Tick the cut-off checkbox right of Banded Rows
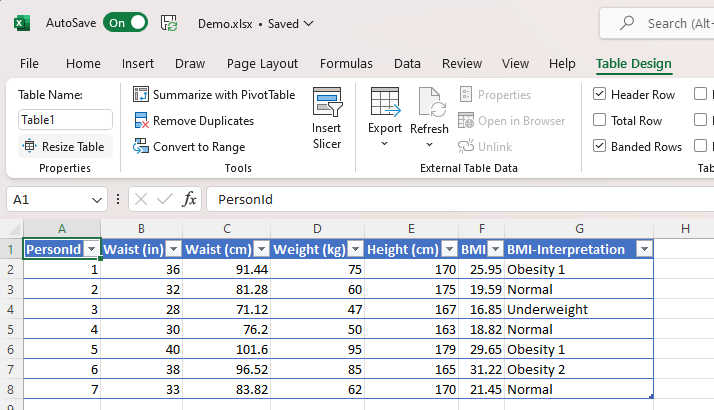Image resolution: width=714 pixels, height=410 pixels. [700, 146]
